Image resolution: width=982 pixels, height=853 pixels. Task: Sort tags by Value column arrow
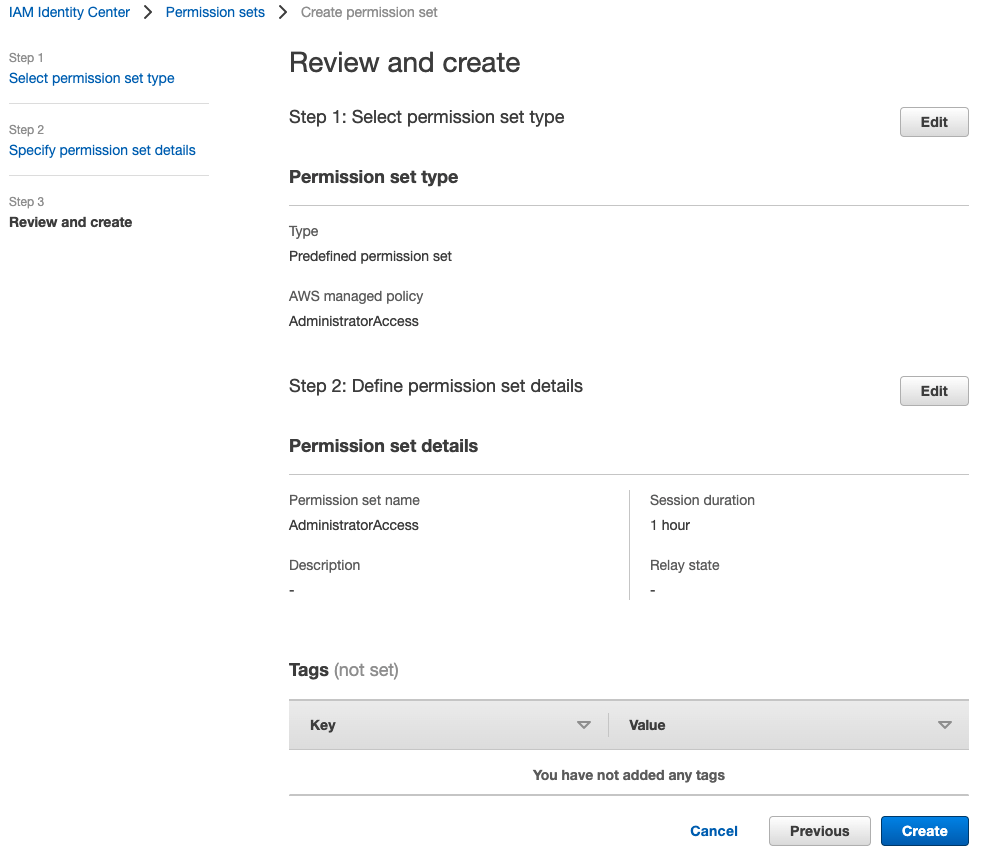click(x=944, y=725)
